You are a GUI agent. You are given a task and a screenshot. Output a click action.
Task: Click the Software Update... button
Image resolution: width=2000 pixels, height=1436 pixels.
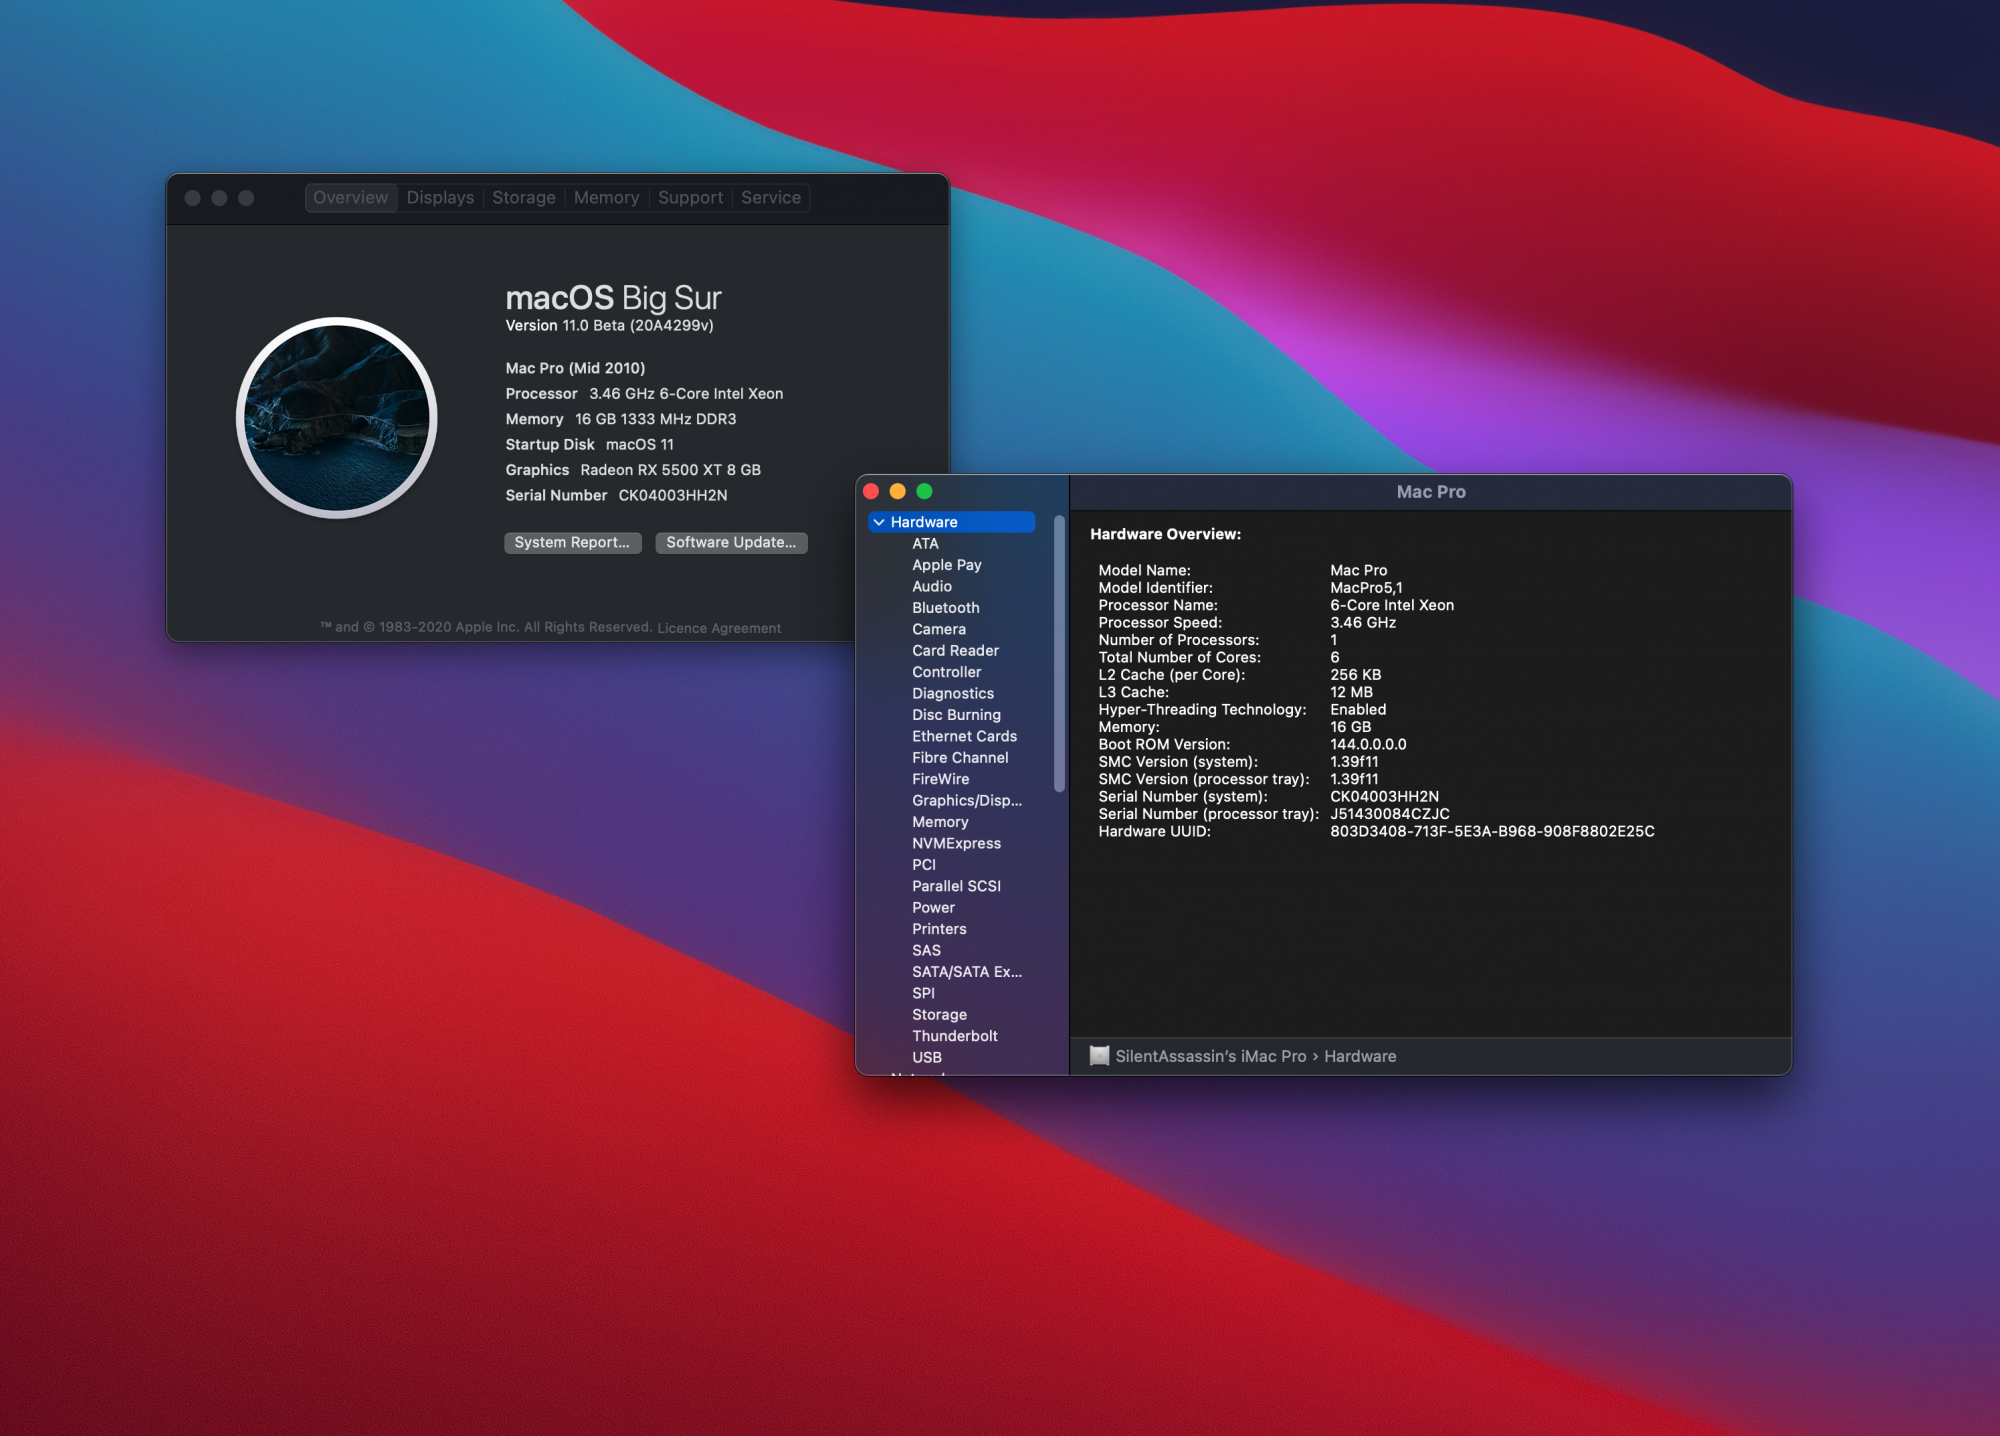pos(731,542)
